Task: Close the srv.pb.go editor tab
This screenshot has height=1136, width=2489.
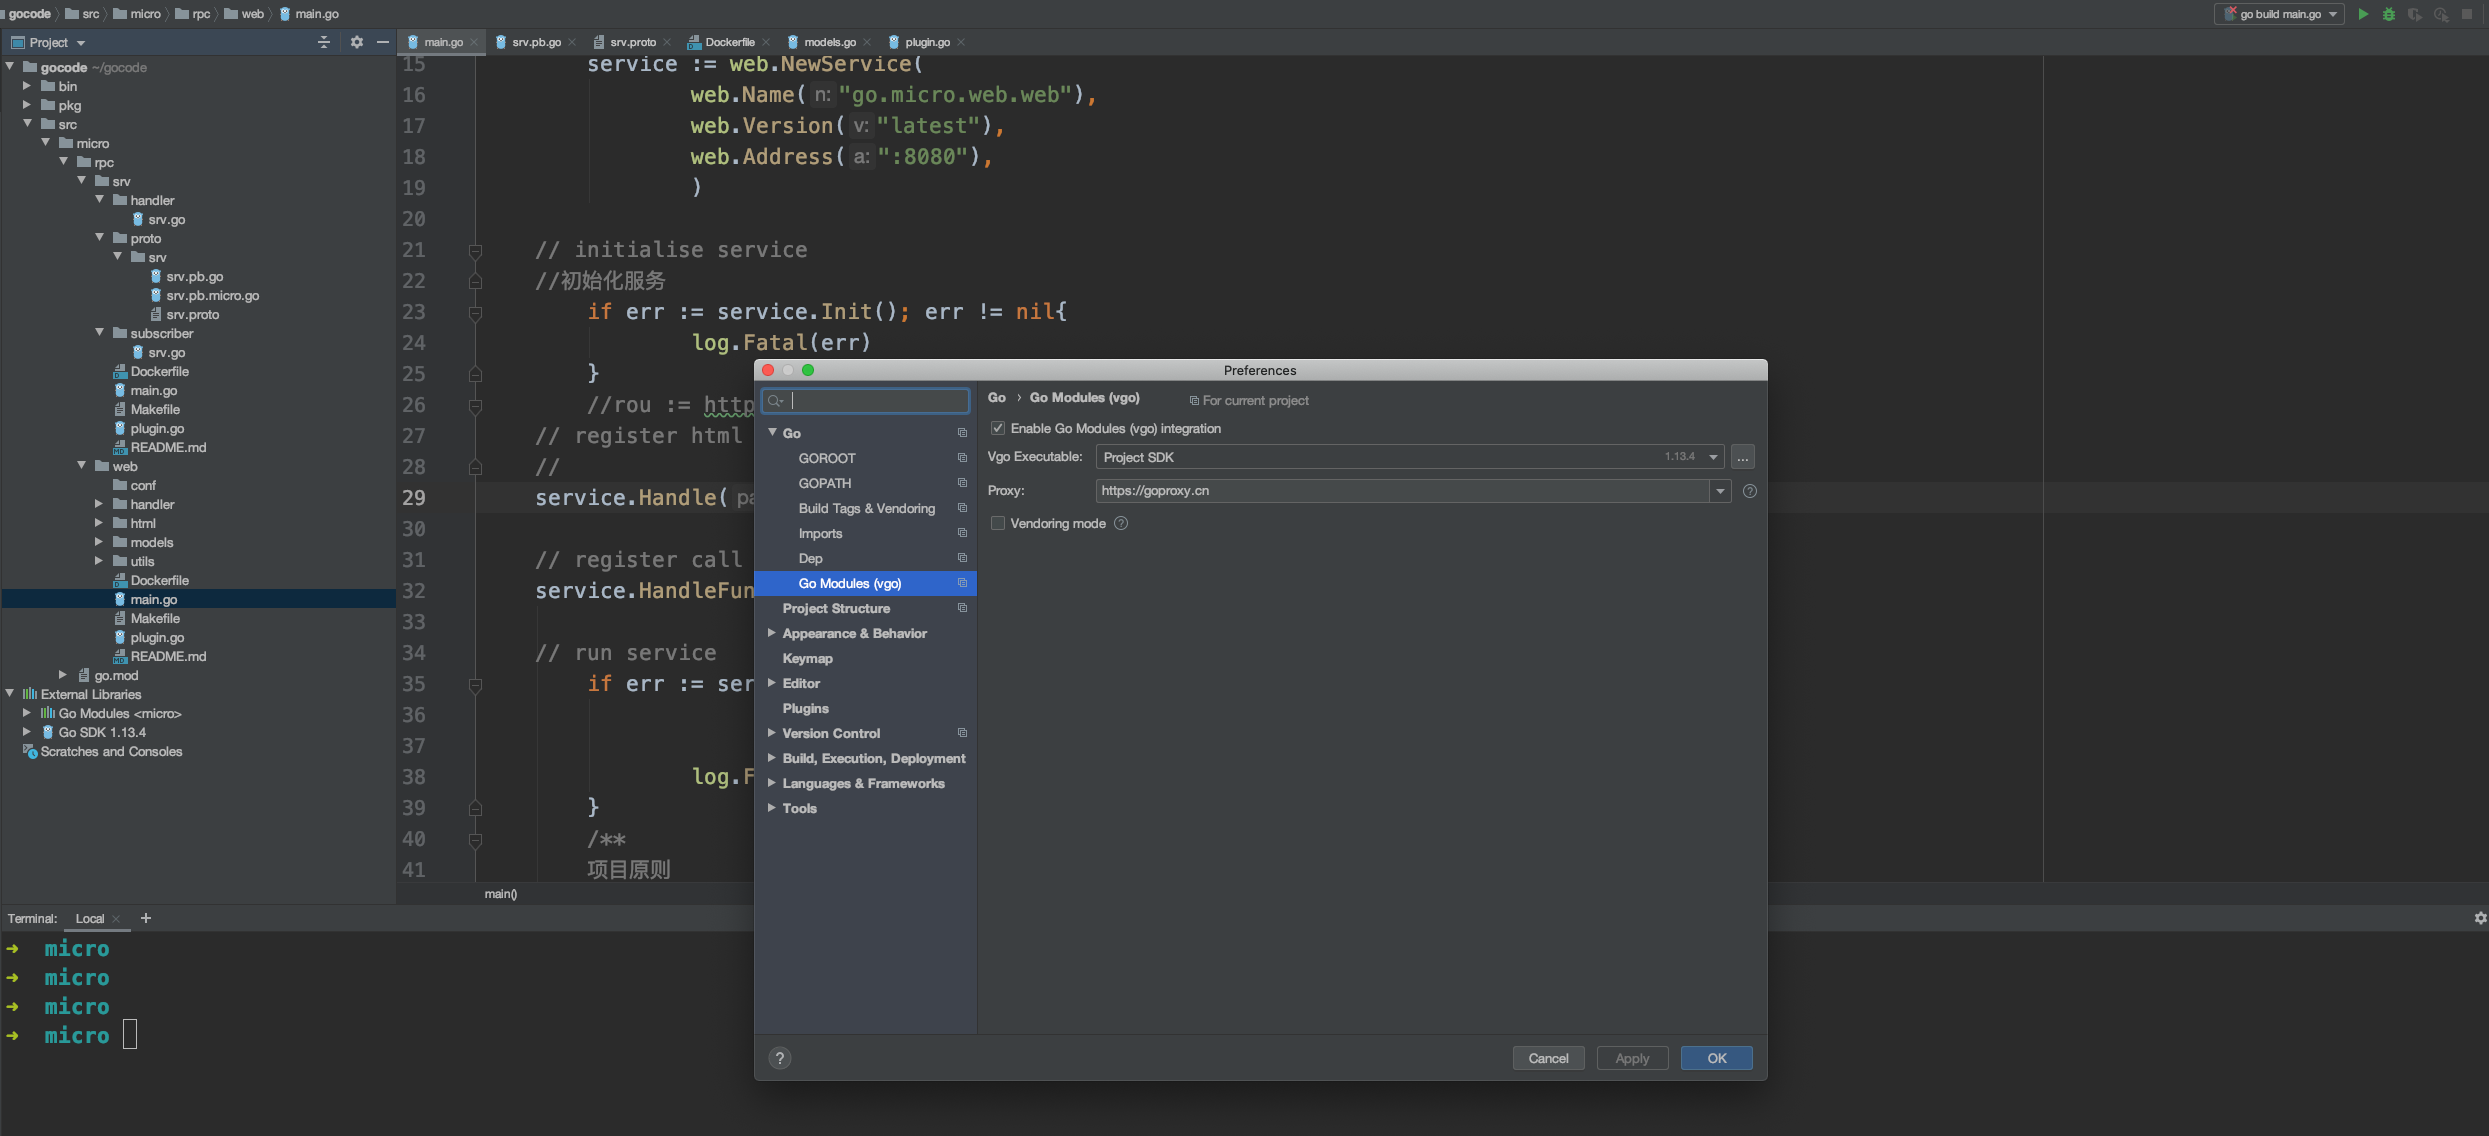Action: click(572, 42)
